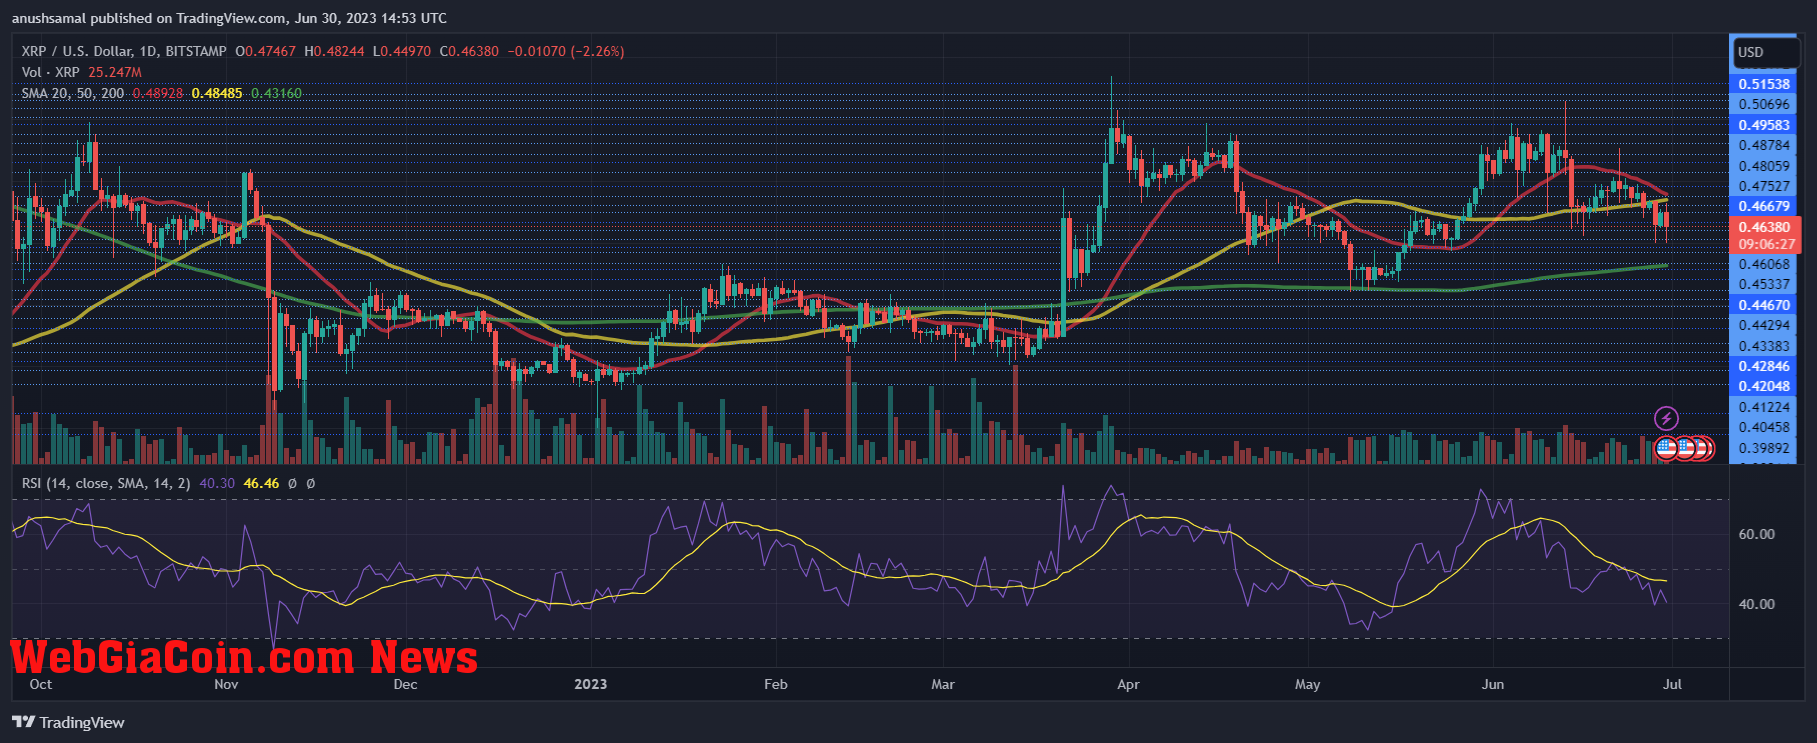Click the published-by header text at top
Screen dimensions: 1817x743
click(x=230, y=18)
